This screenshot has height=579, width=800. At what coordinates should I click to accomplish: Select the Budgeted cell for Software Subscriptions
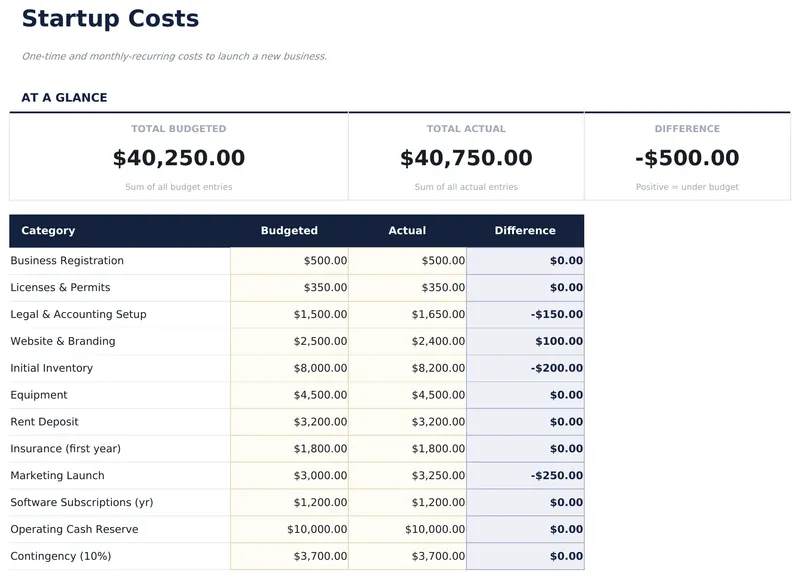click(290, 503)
